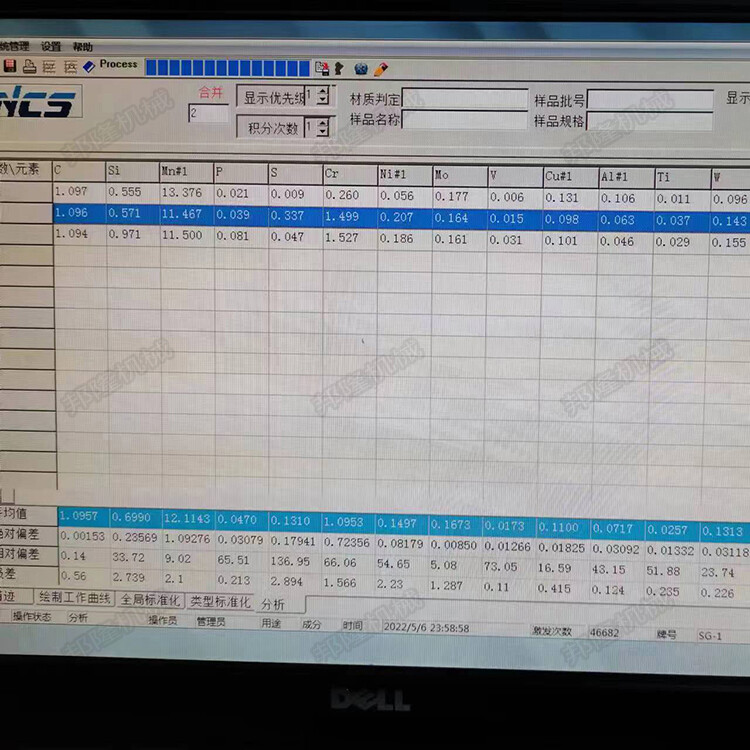Click the C column header
This screenshot has width=750, height=750.
pyautogui.click(x=79, y=170)
